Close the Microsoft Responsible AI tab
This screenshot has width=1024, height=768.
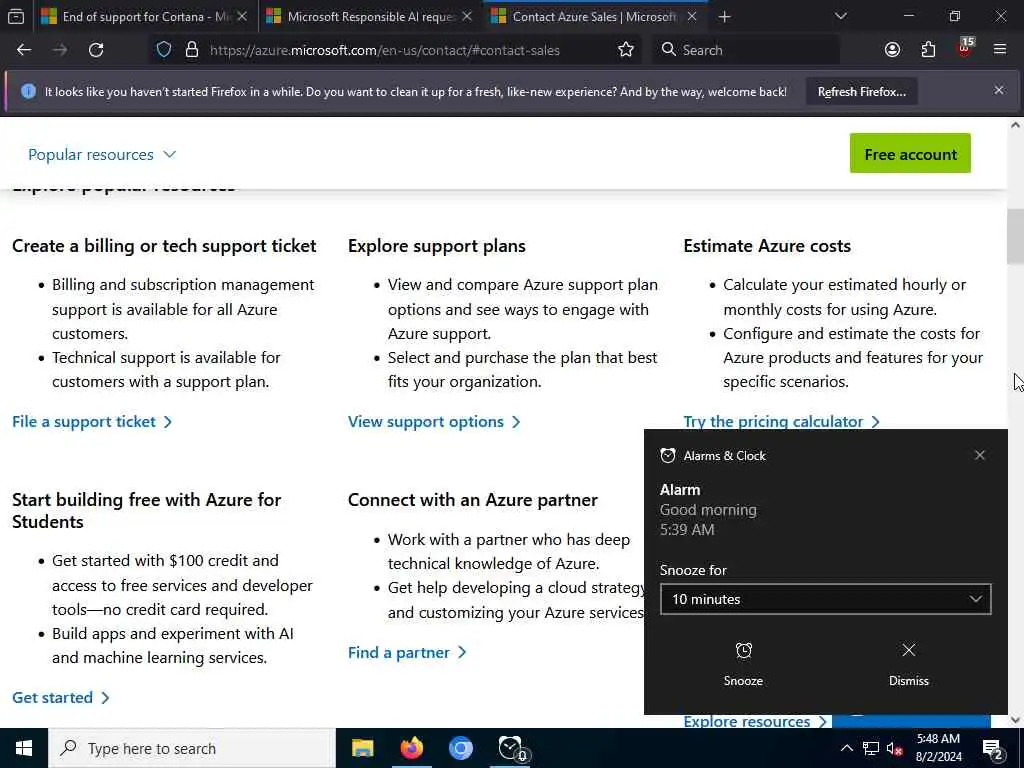point(466,16)
